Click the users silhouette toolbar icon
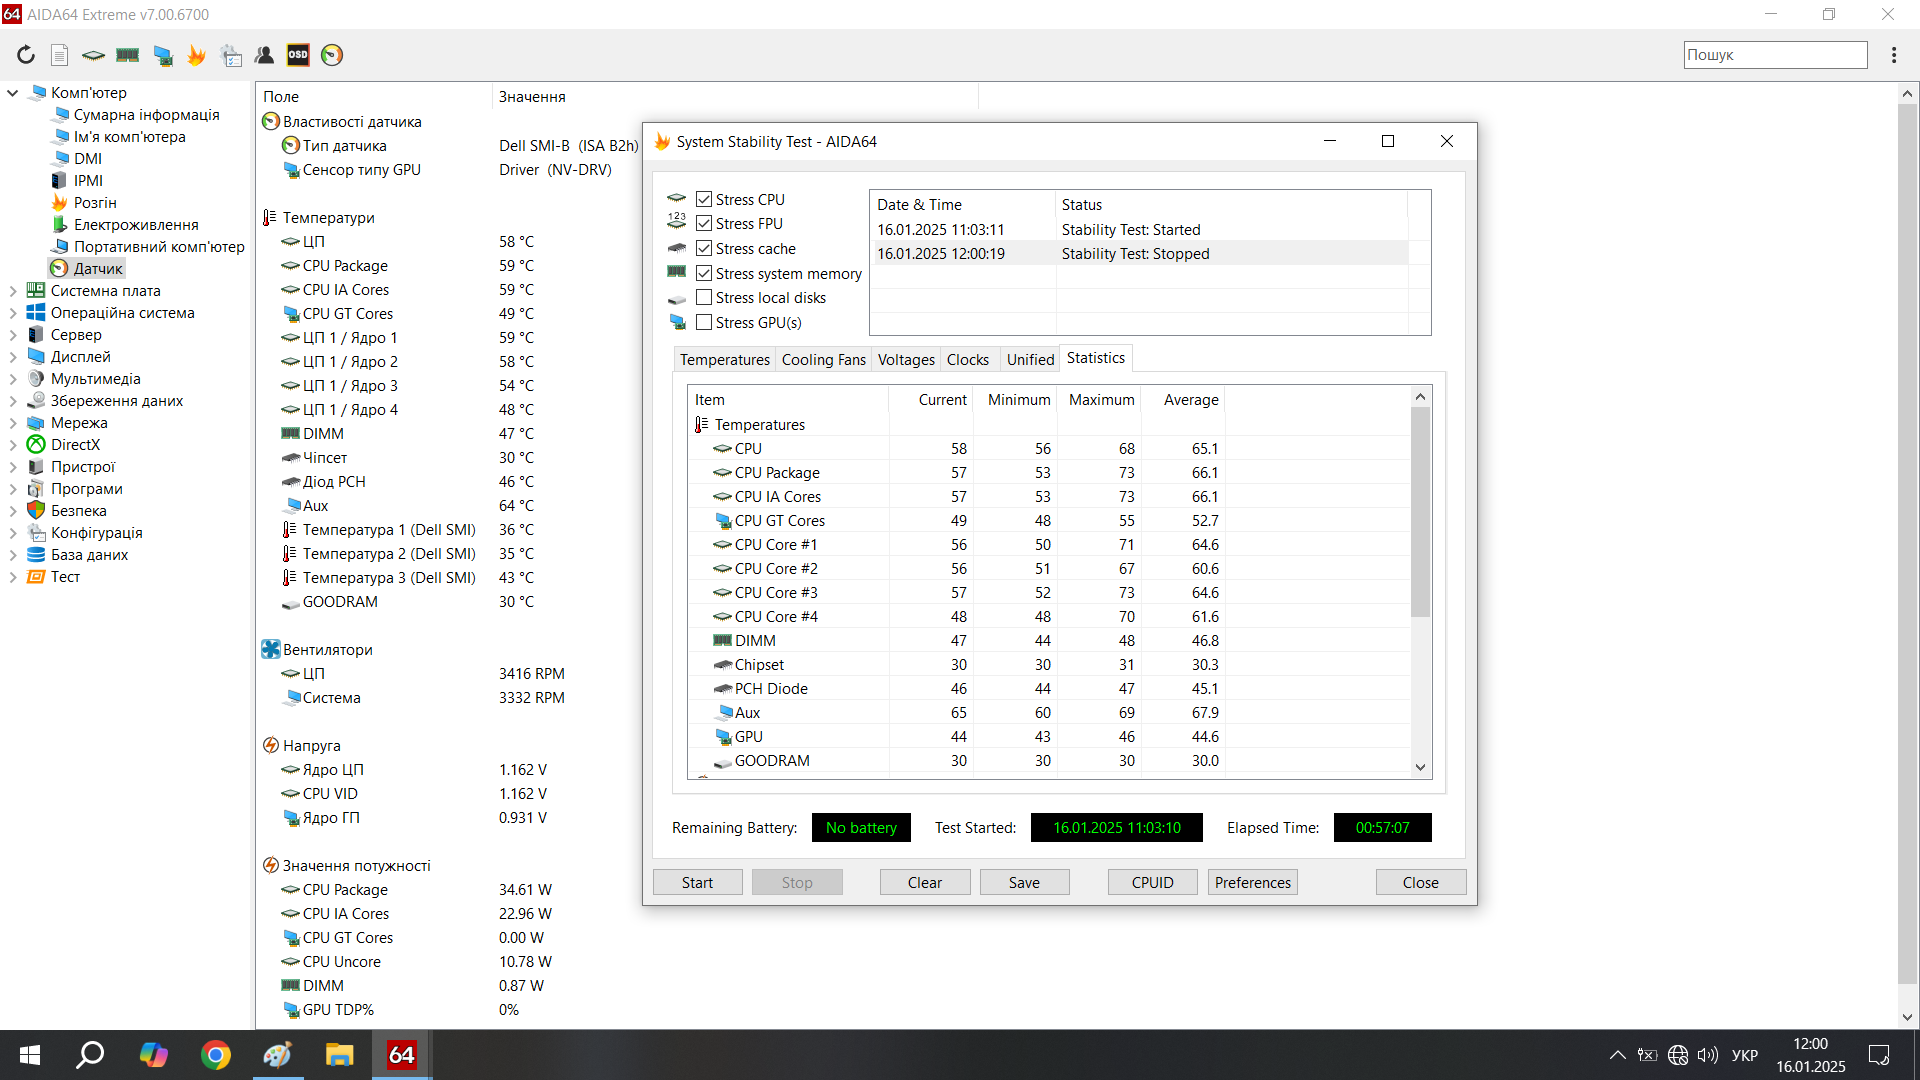The image size is (1920, 1080). coord(265,55)
